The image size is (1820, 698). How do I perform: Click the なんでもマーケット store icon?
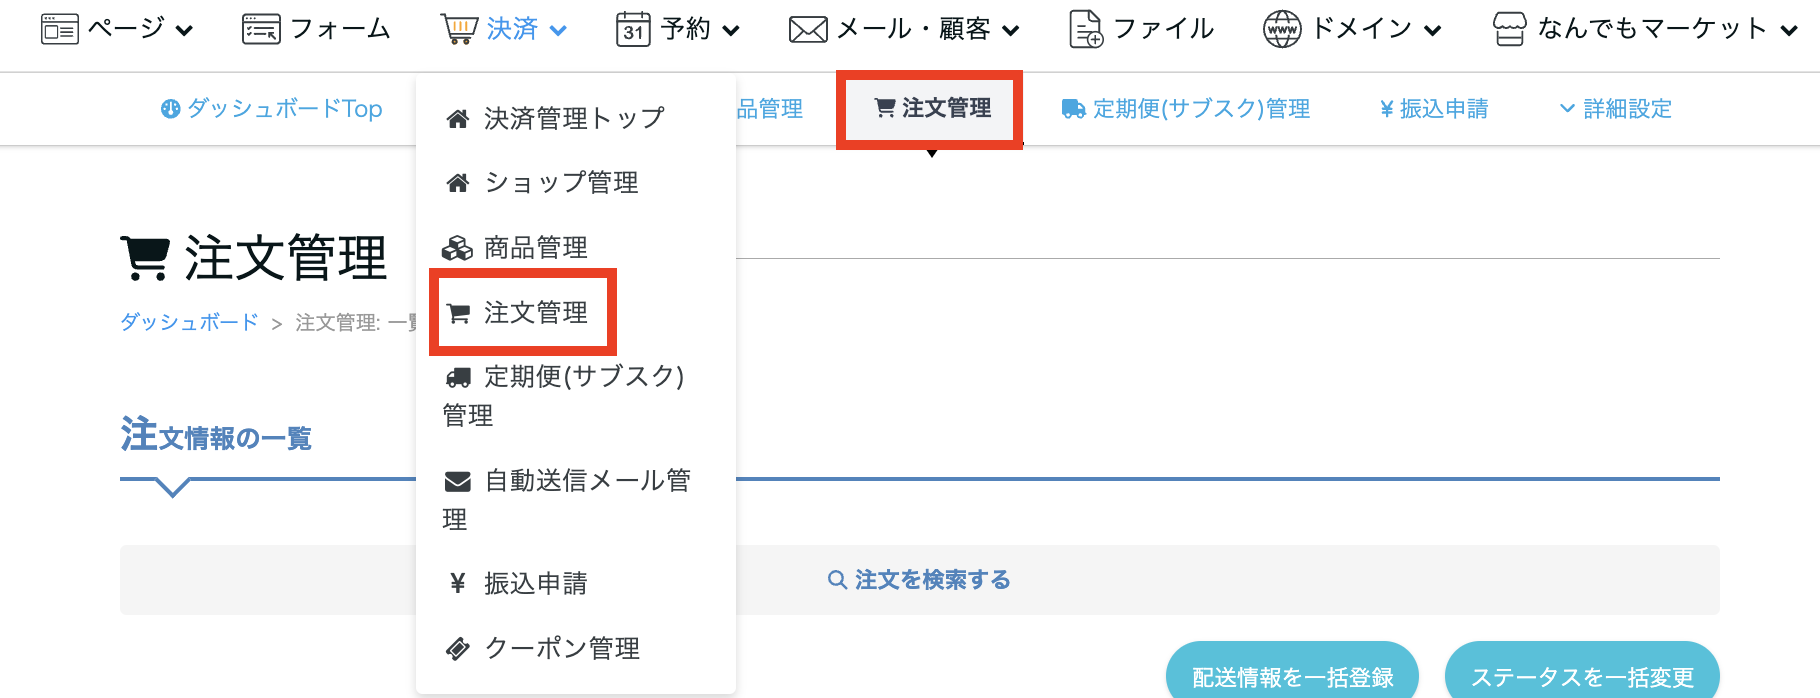1509,30
